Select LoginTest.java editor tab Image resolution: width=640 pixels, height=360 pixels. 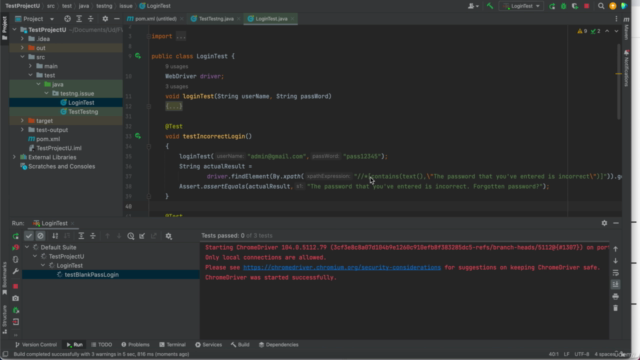(x=271, y=19)
